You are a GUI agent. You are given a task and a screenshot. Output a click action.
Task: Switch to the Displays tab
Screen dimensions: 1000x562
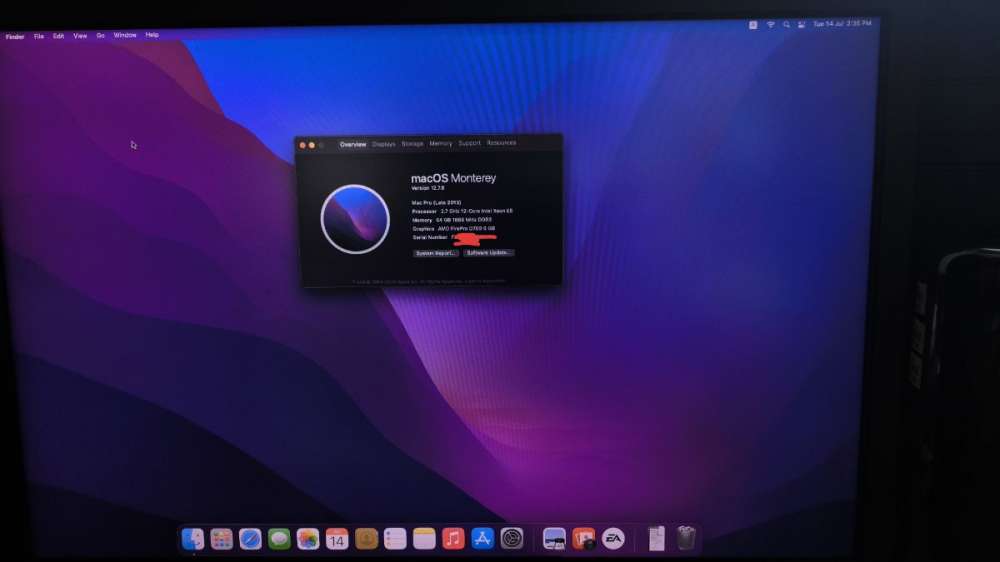383,144
